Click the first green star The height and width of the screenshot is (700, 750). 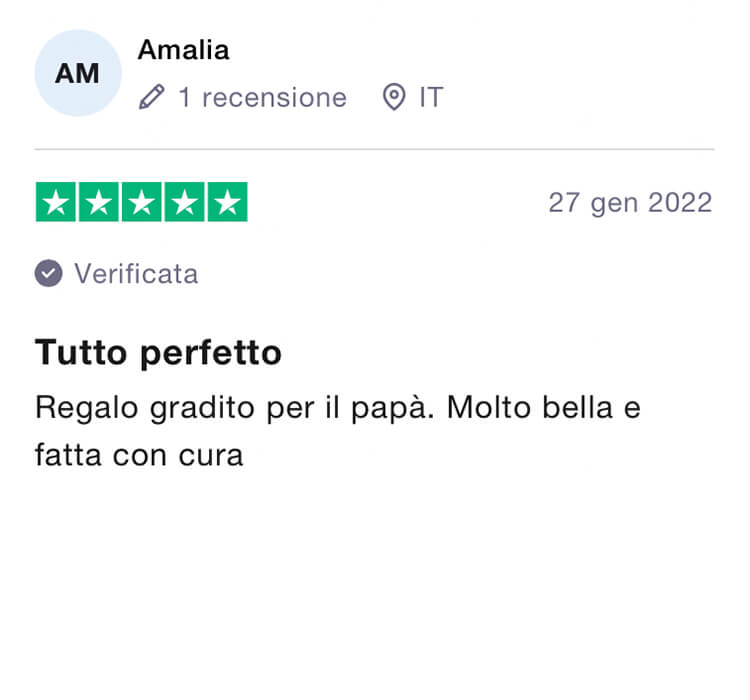(55, 202)
